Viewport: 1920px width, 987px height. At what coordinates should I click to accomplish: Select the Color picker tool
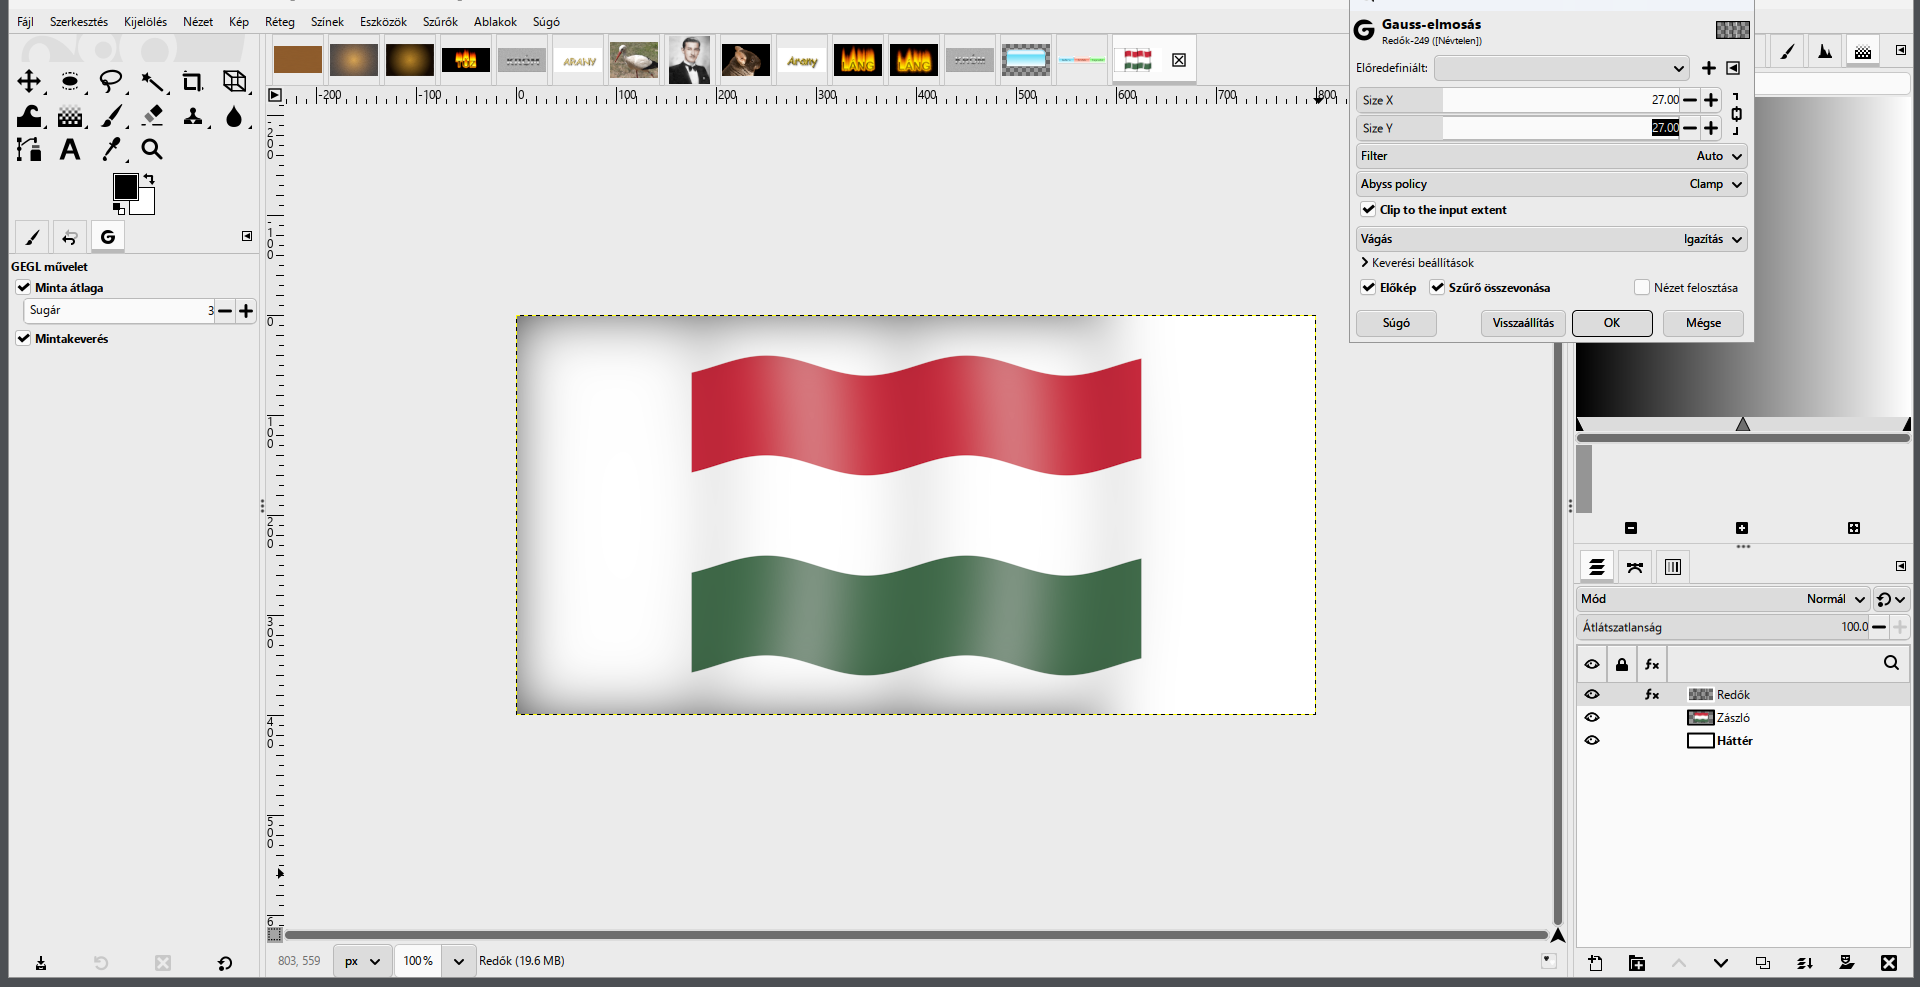[111, 150]
